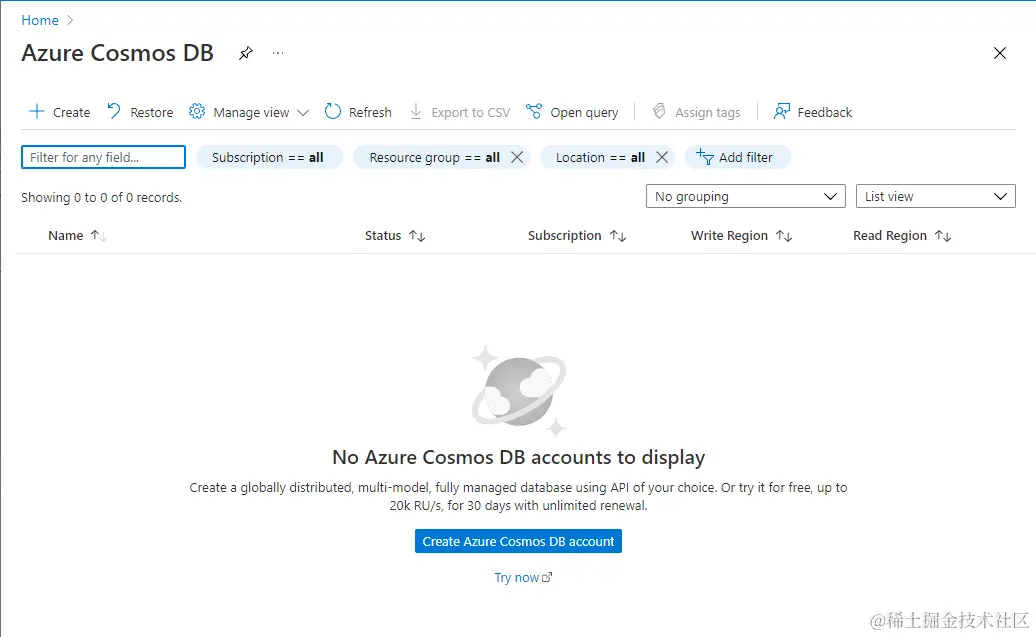Pin Azure Cosmos DB to dashboard
This screenshot has height=637, width=1036.
click(x=245, y=54)
